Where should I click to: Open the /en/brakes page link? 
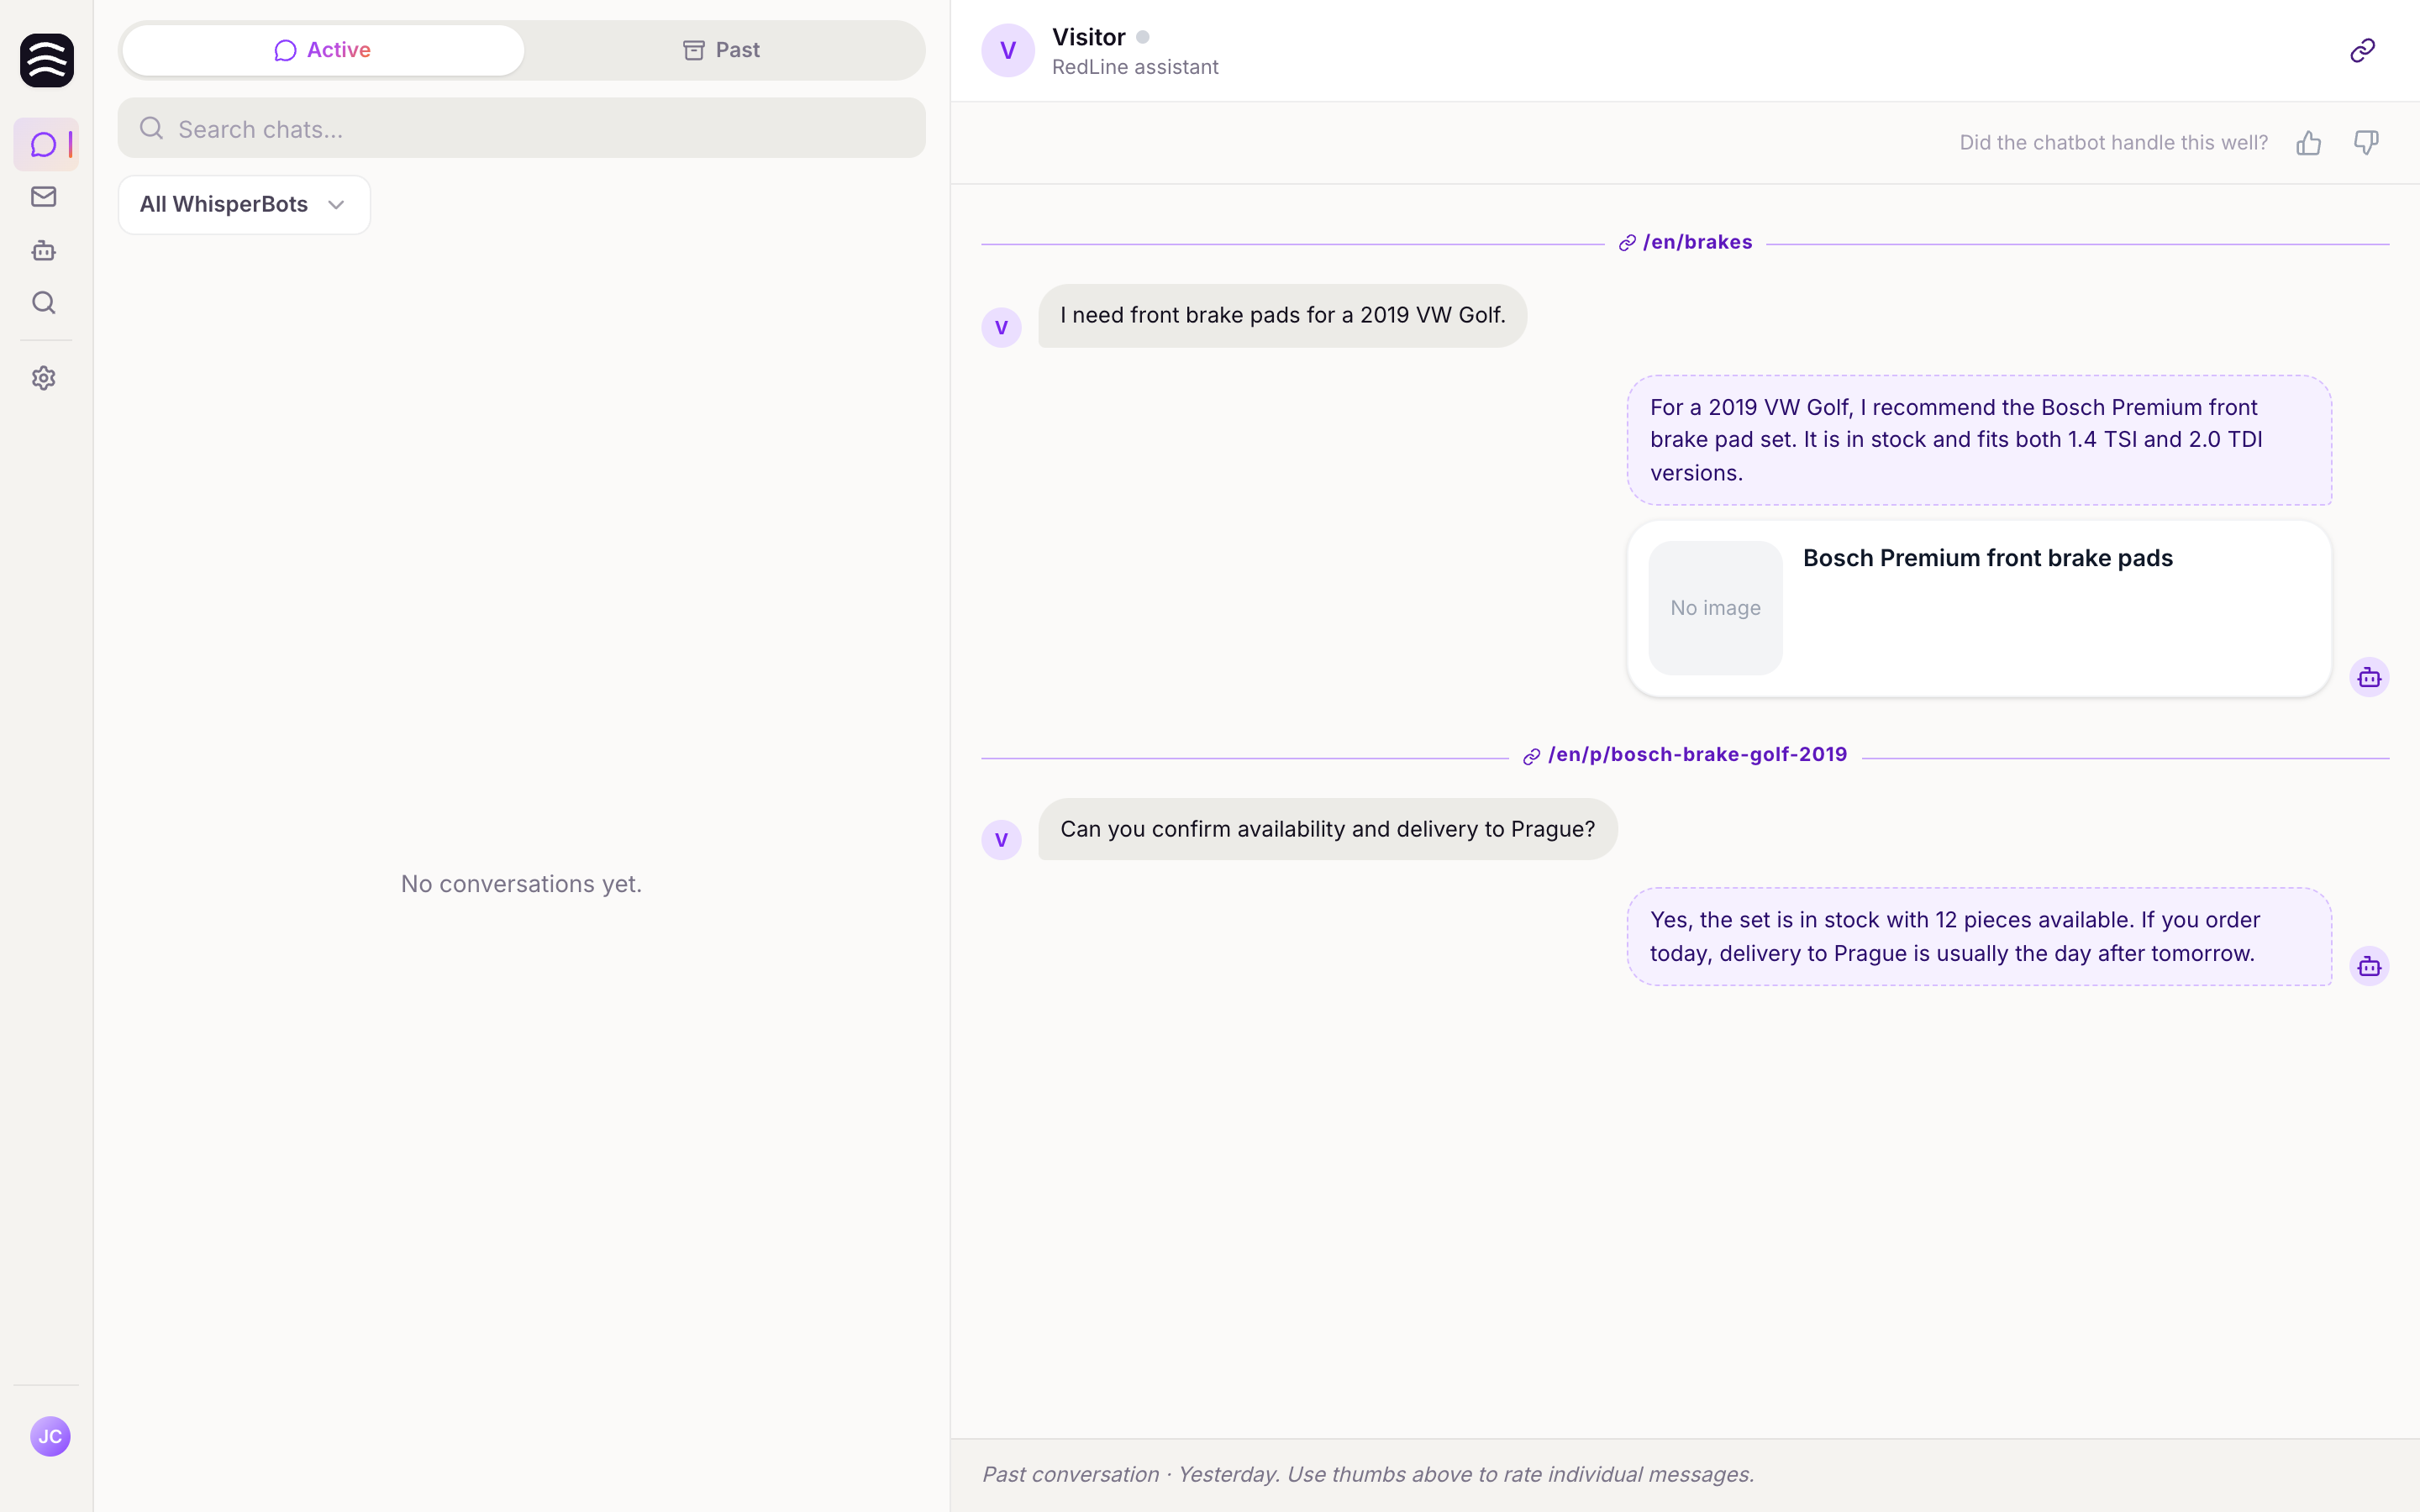click(1686, 243)
